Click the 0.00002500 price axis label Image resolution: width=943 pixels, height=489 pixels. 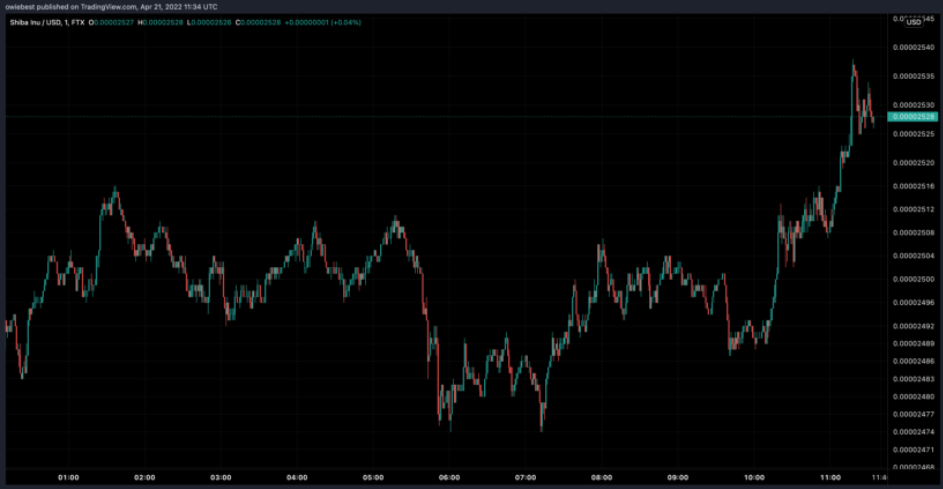(x=914, y=280)
